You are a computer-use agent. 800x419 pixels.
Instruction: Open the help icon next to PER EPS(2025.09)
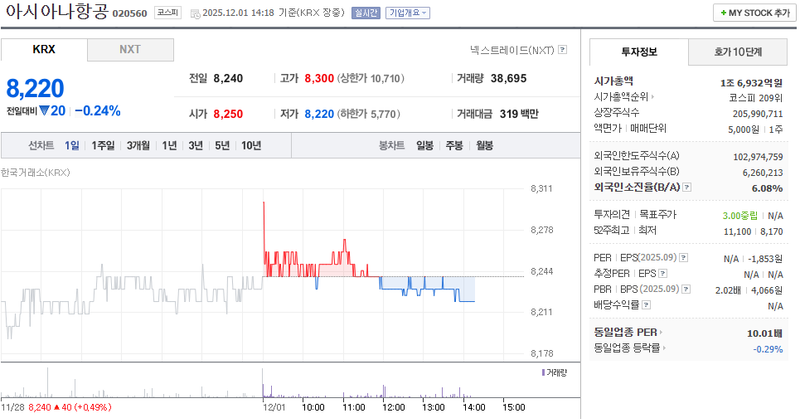point(684,258)
